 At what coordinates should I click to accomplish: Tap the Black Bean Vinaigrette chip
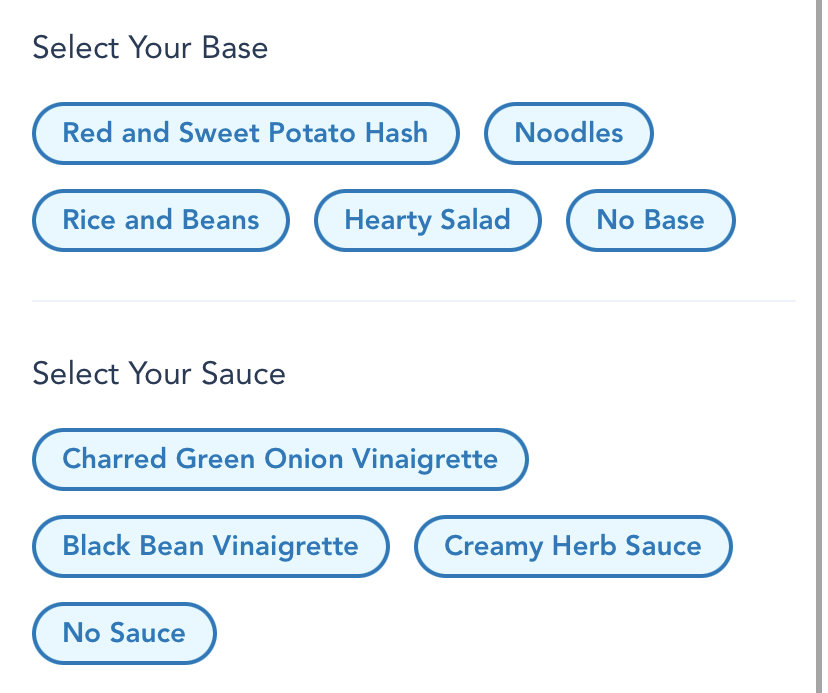[210, 546]
